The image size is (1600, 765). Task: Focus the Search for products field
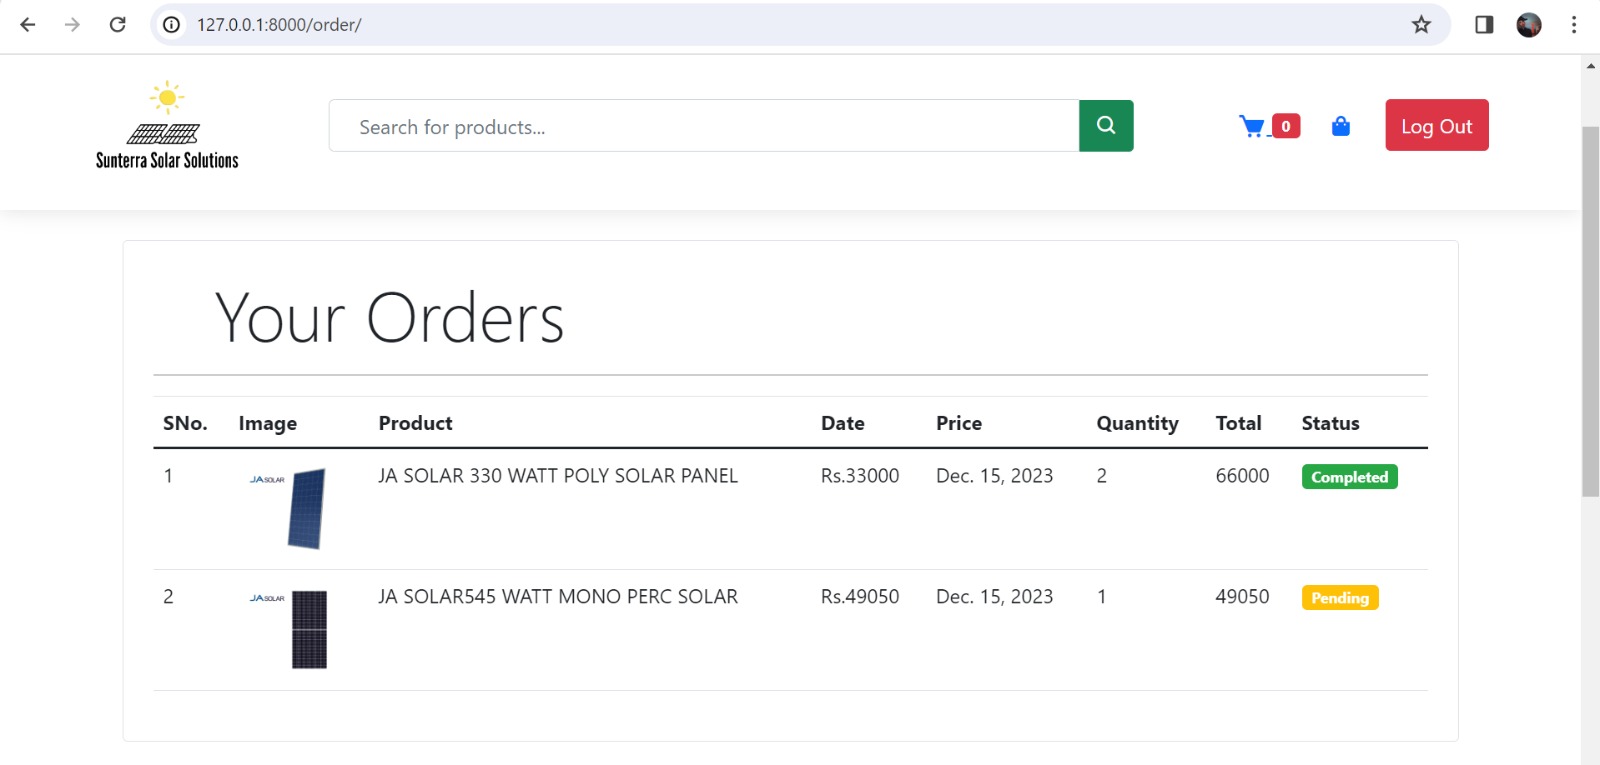[x=704, y=126]
